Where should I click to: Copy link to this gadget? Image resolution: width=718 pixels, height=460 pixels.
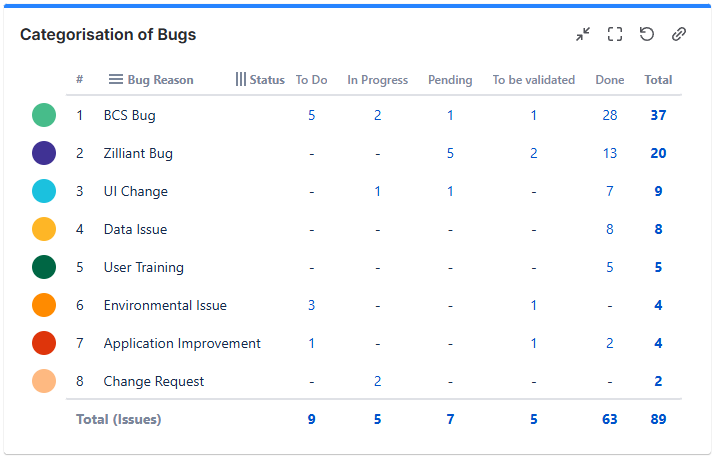coord(679,34)
